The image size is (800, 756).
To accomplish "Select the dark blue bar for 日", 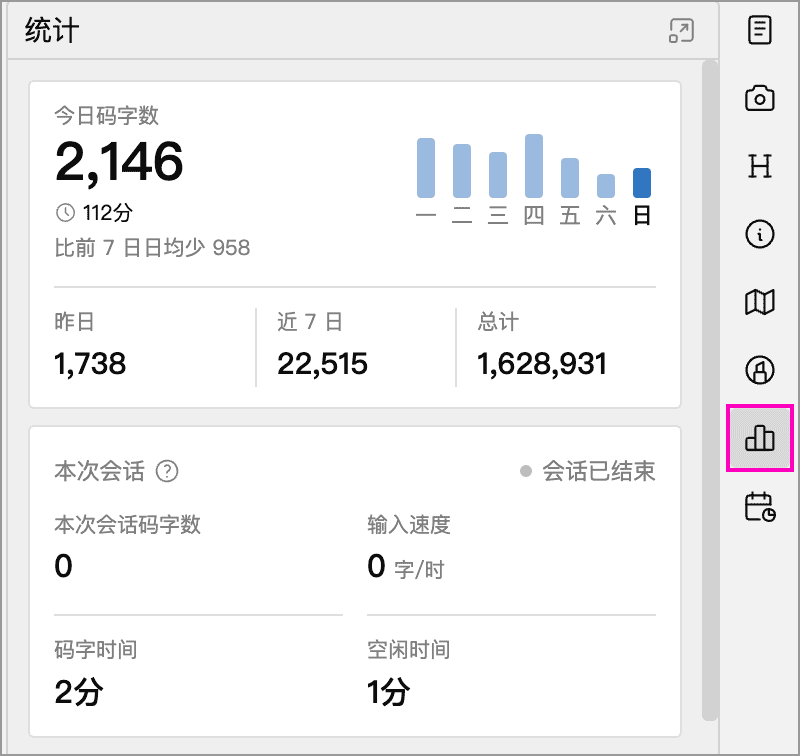I will (642, 183).
